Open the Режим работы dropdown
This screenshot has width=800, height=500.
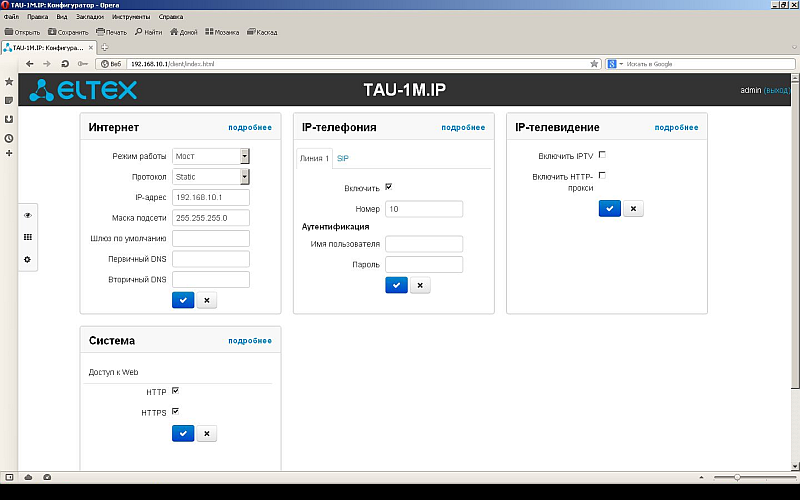(x=211, y=156)
